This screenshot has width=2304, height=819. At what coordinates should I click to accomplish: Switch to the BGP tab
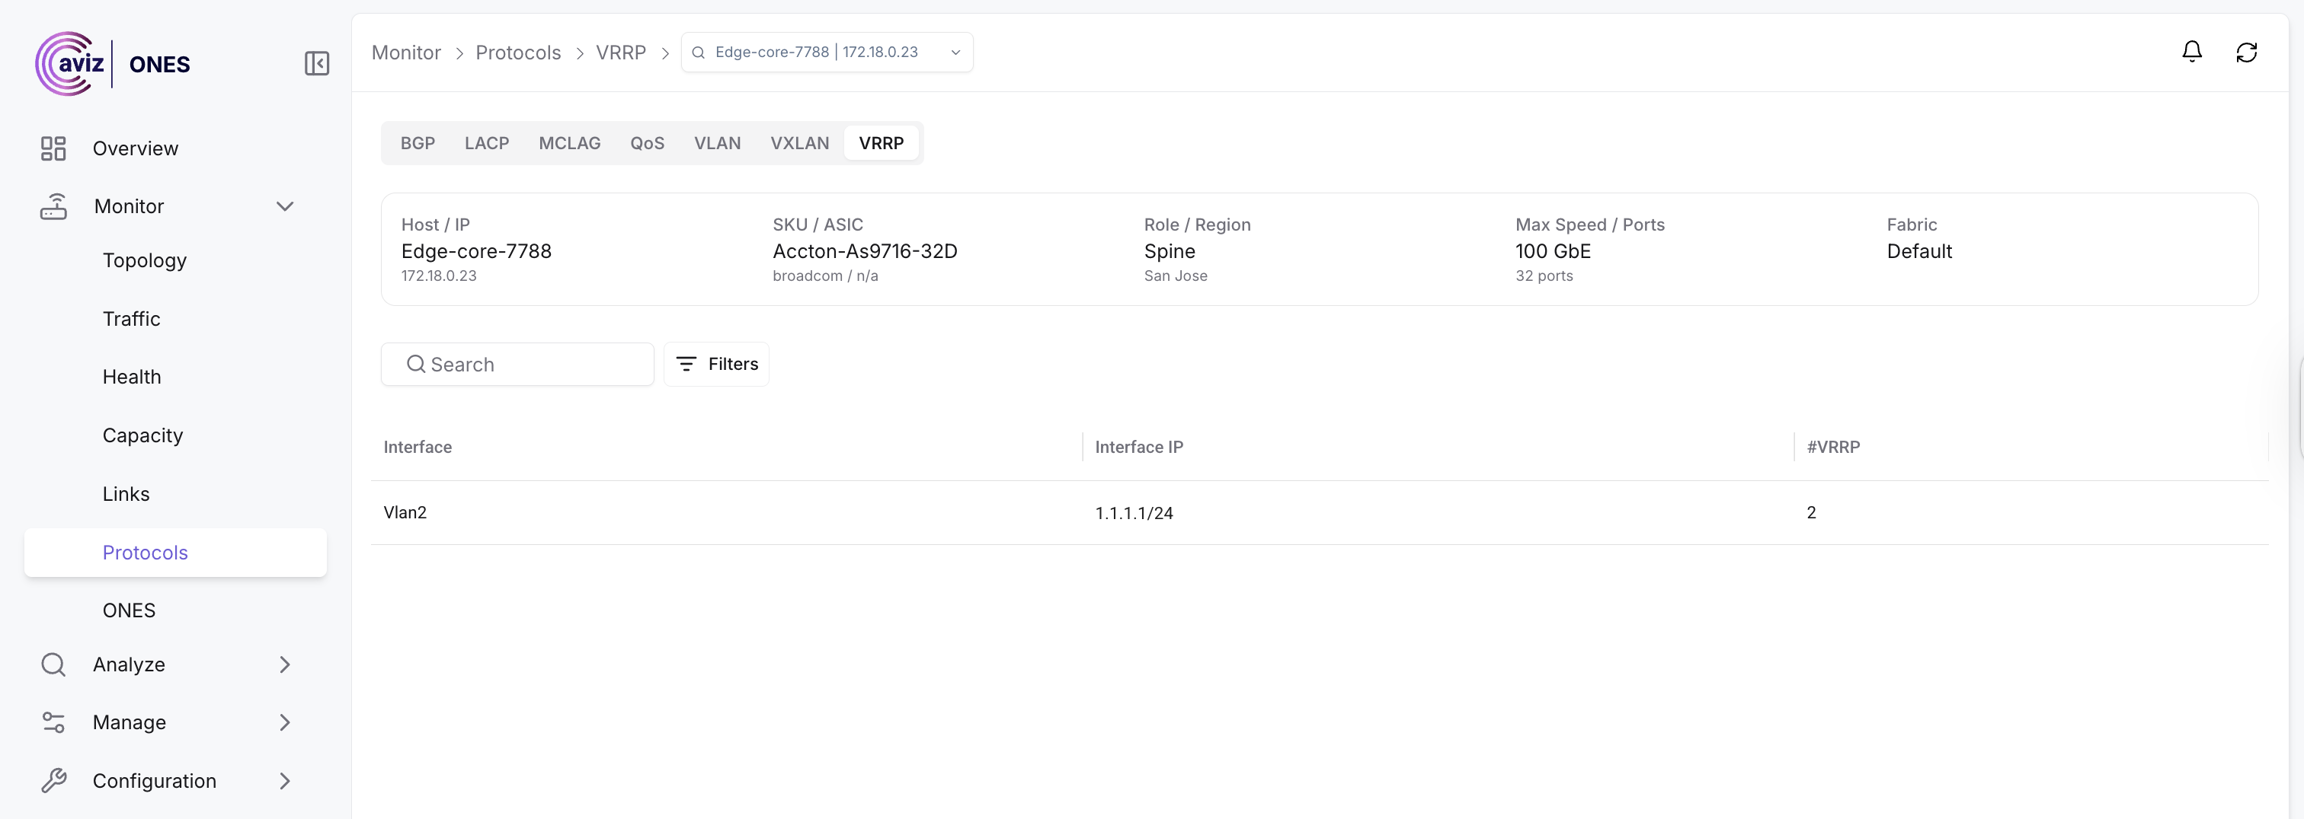(x=417, y=143)
